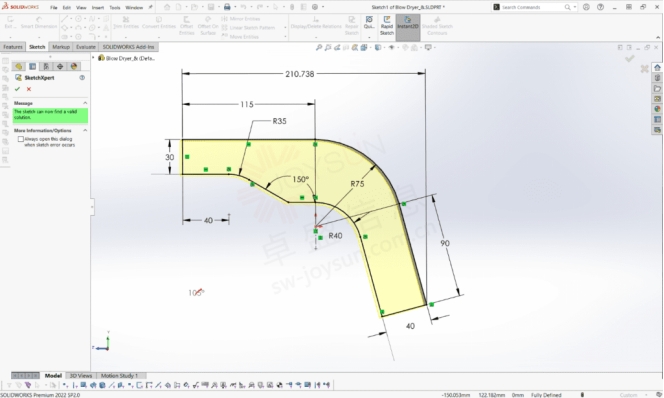Toggle the Hide/Show Items eye icon
664x398 pixels.
(392, 47)
